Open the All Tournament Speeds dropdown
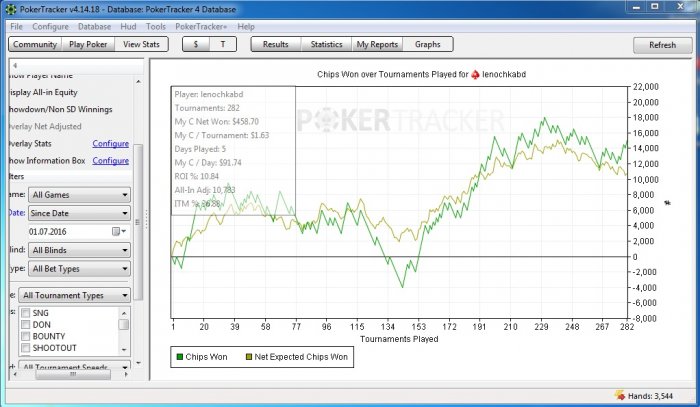 (x=75, y=366)
